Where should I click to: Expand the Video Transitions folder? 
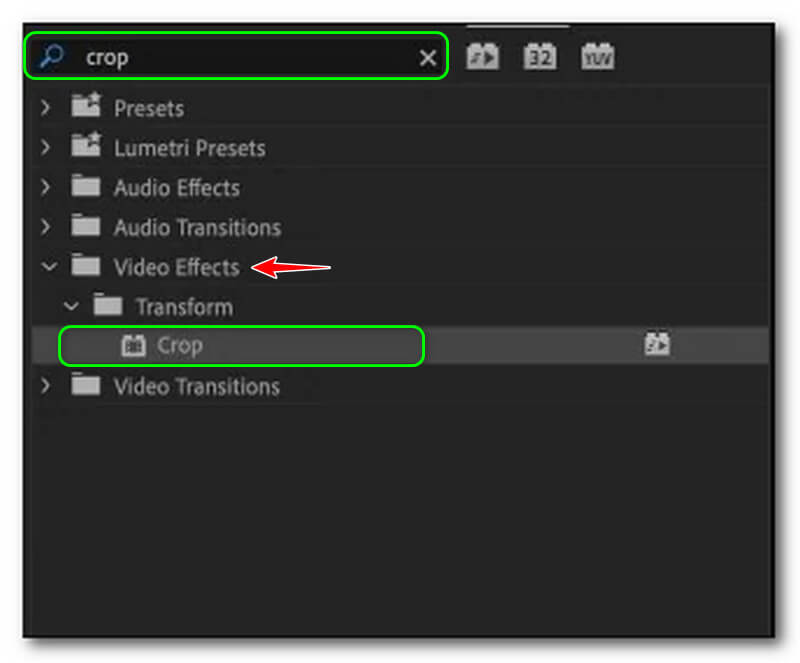[45, 386]
